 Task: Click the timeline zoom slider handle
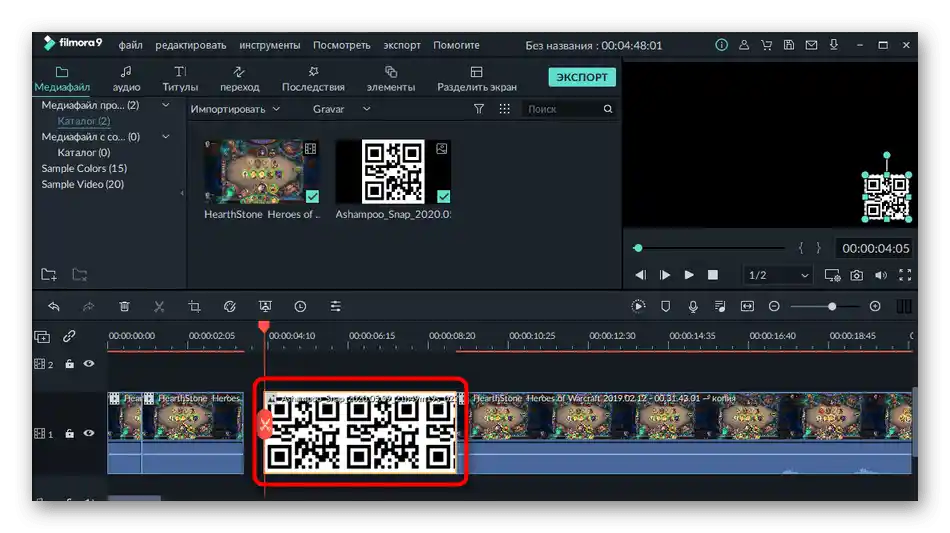(832, 306)
